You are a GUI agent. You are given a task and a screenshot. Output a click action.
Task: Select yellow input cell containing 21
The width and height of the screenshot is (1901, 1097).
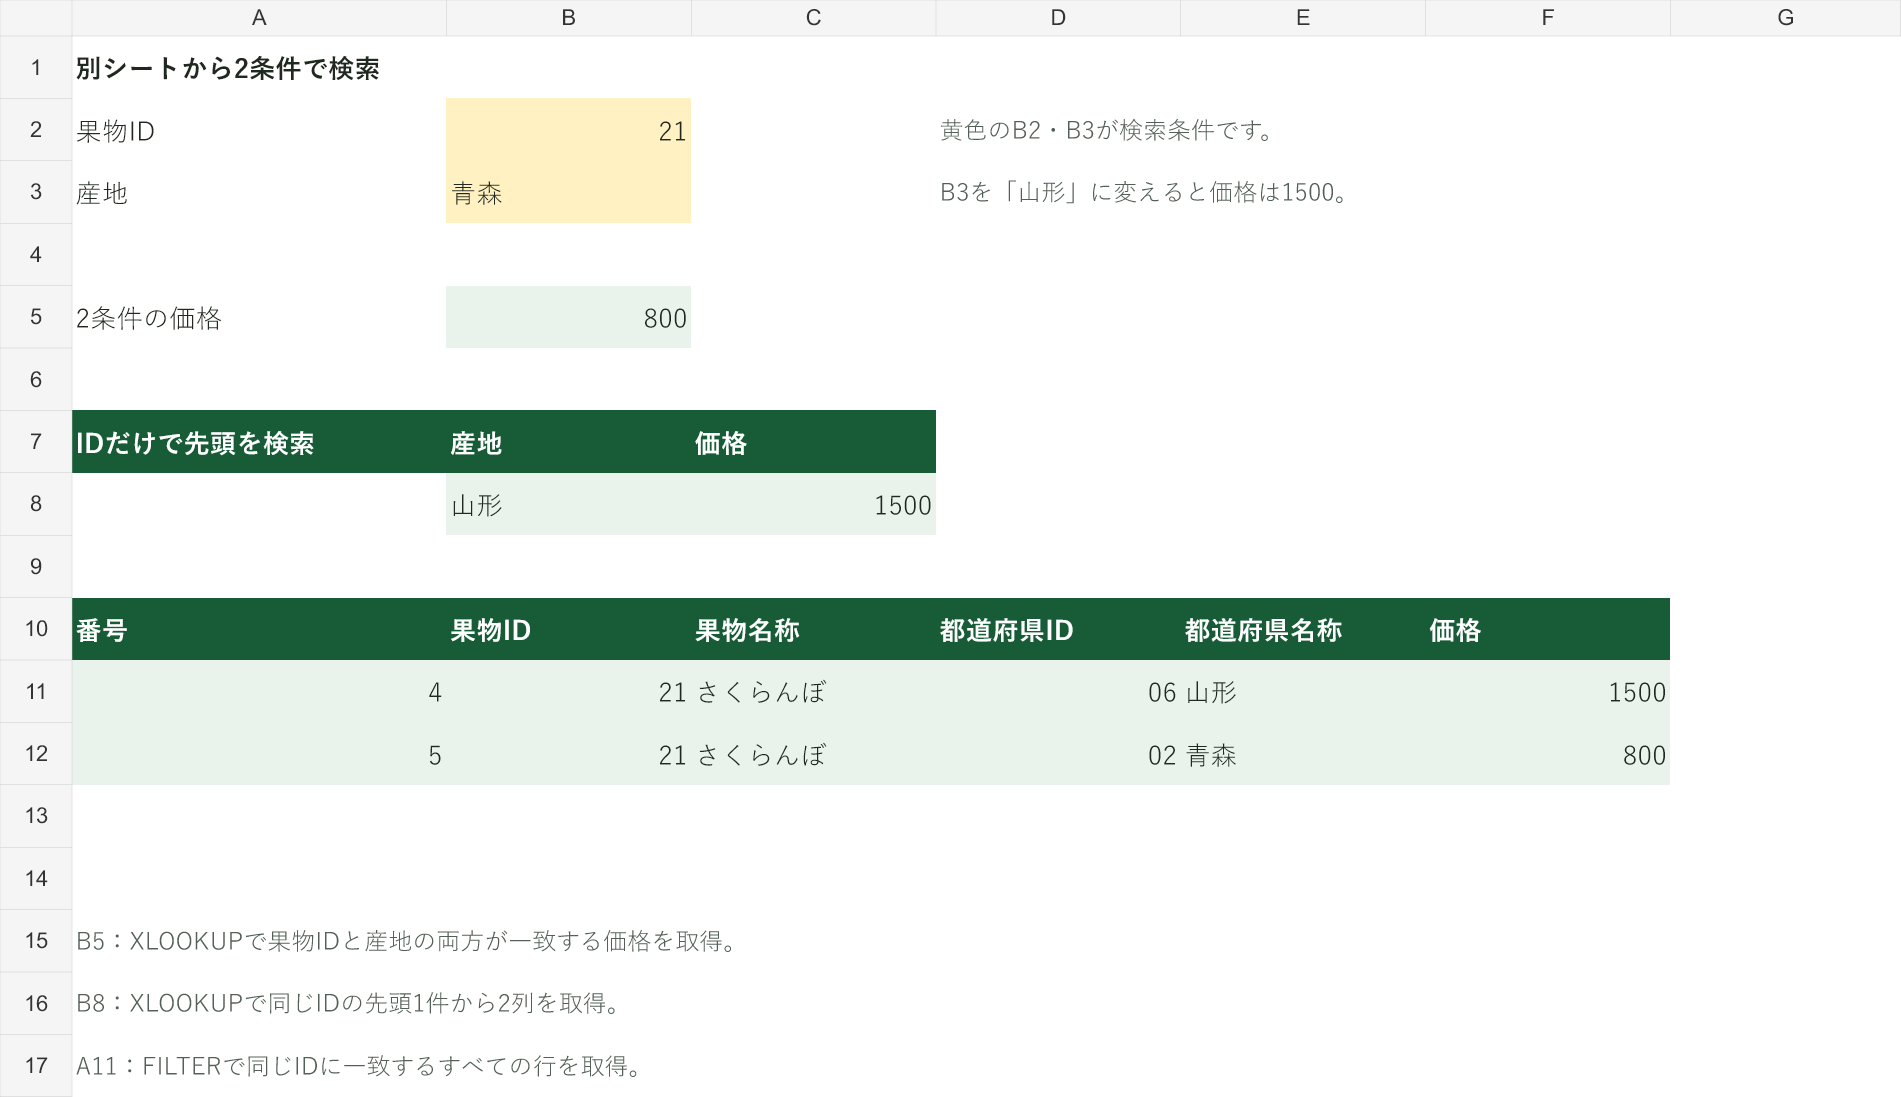click(x=568, y=130)
